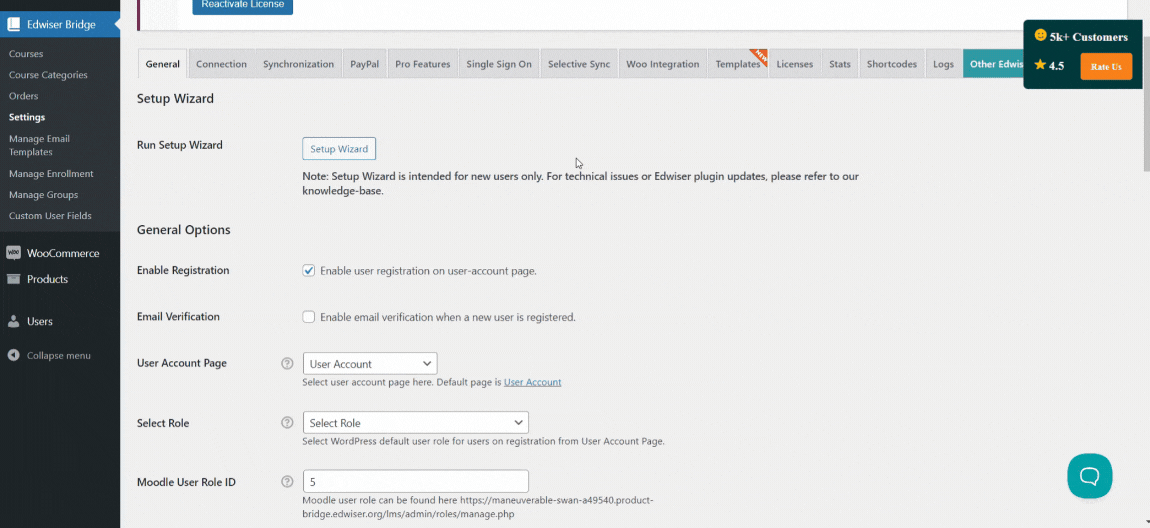The height and width of the screenshot is (528, 1150).
Task: Open the Select Role dropdown
Action: (x=415, y=422)
